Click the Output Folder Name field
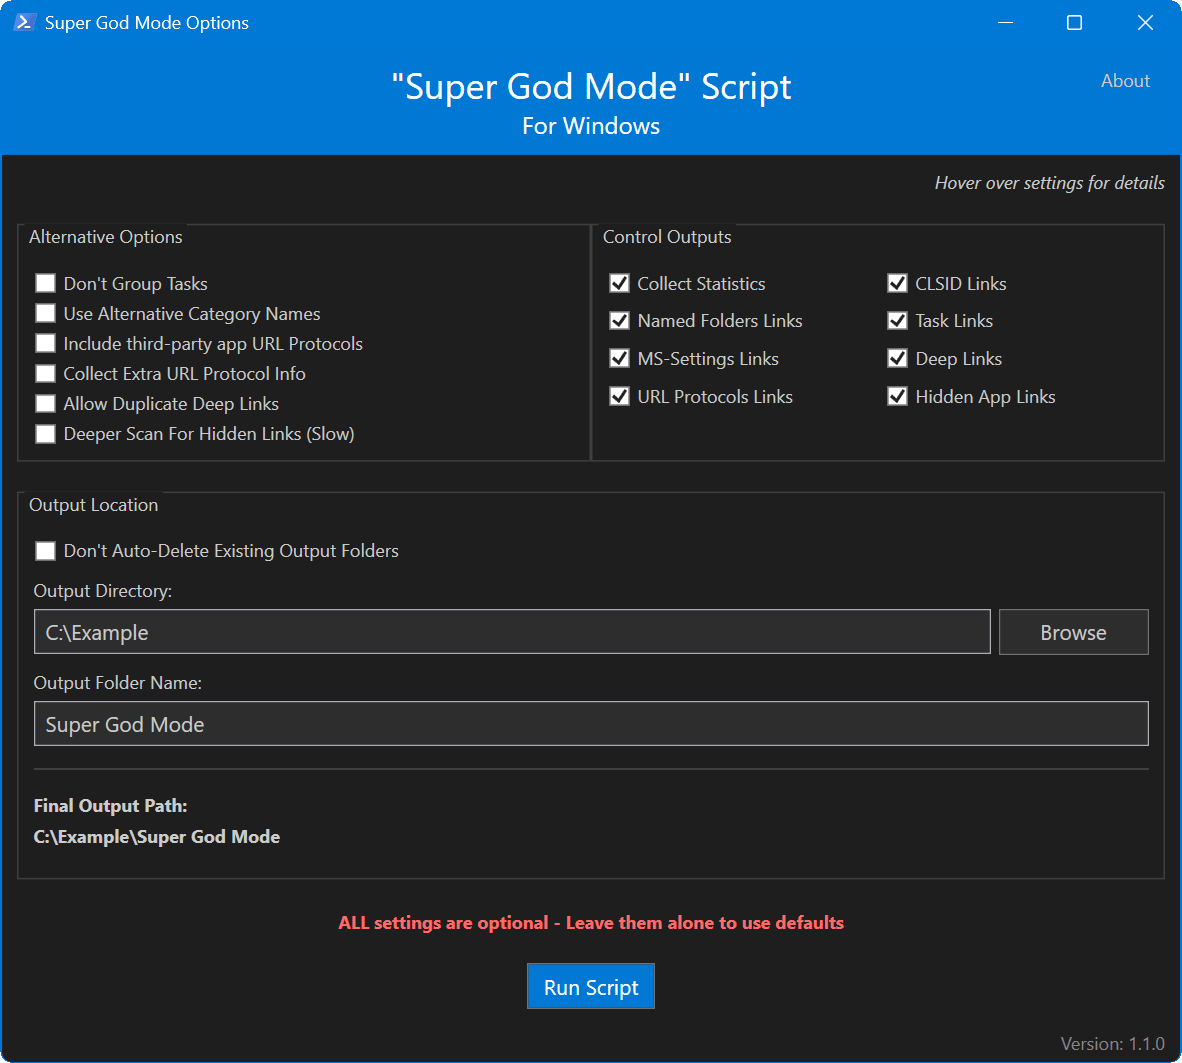Screen dimensions: 1182x1063 click(x=590, y=723)
